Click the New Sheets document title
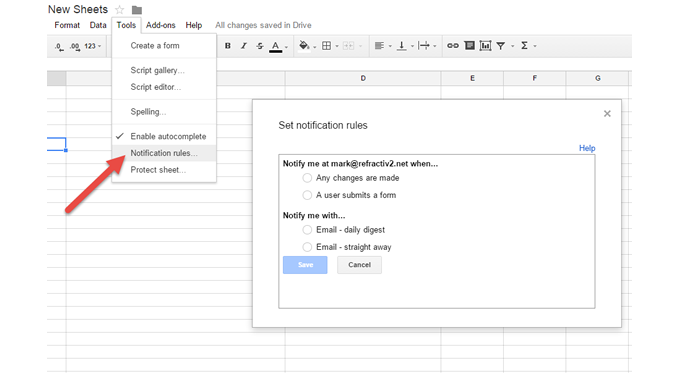The width and height of the screenshot is (680, 373). coord(78,9)
